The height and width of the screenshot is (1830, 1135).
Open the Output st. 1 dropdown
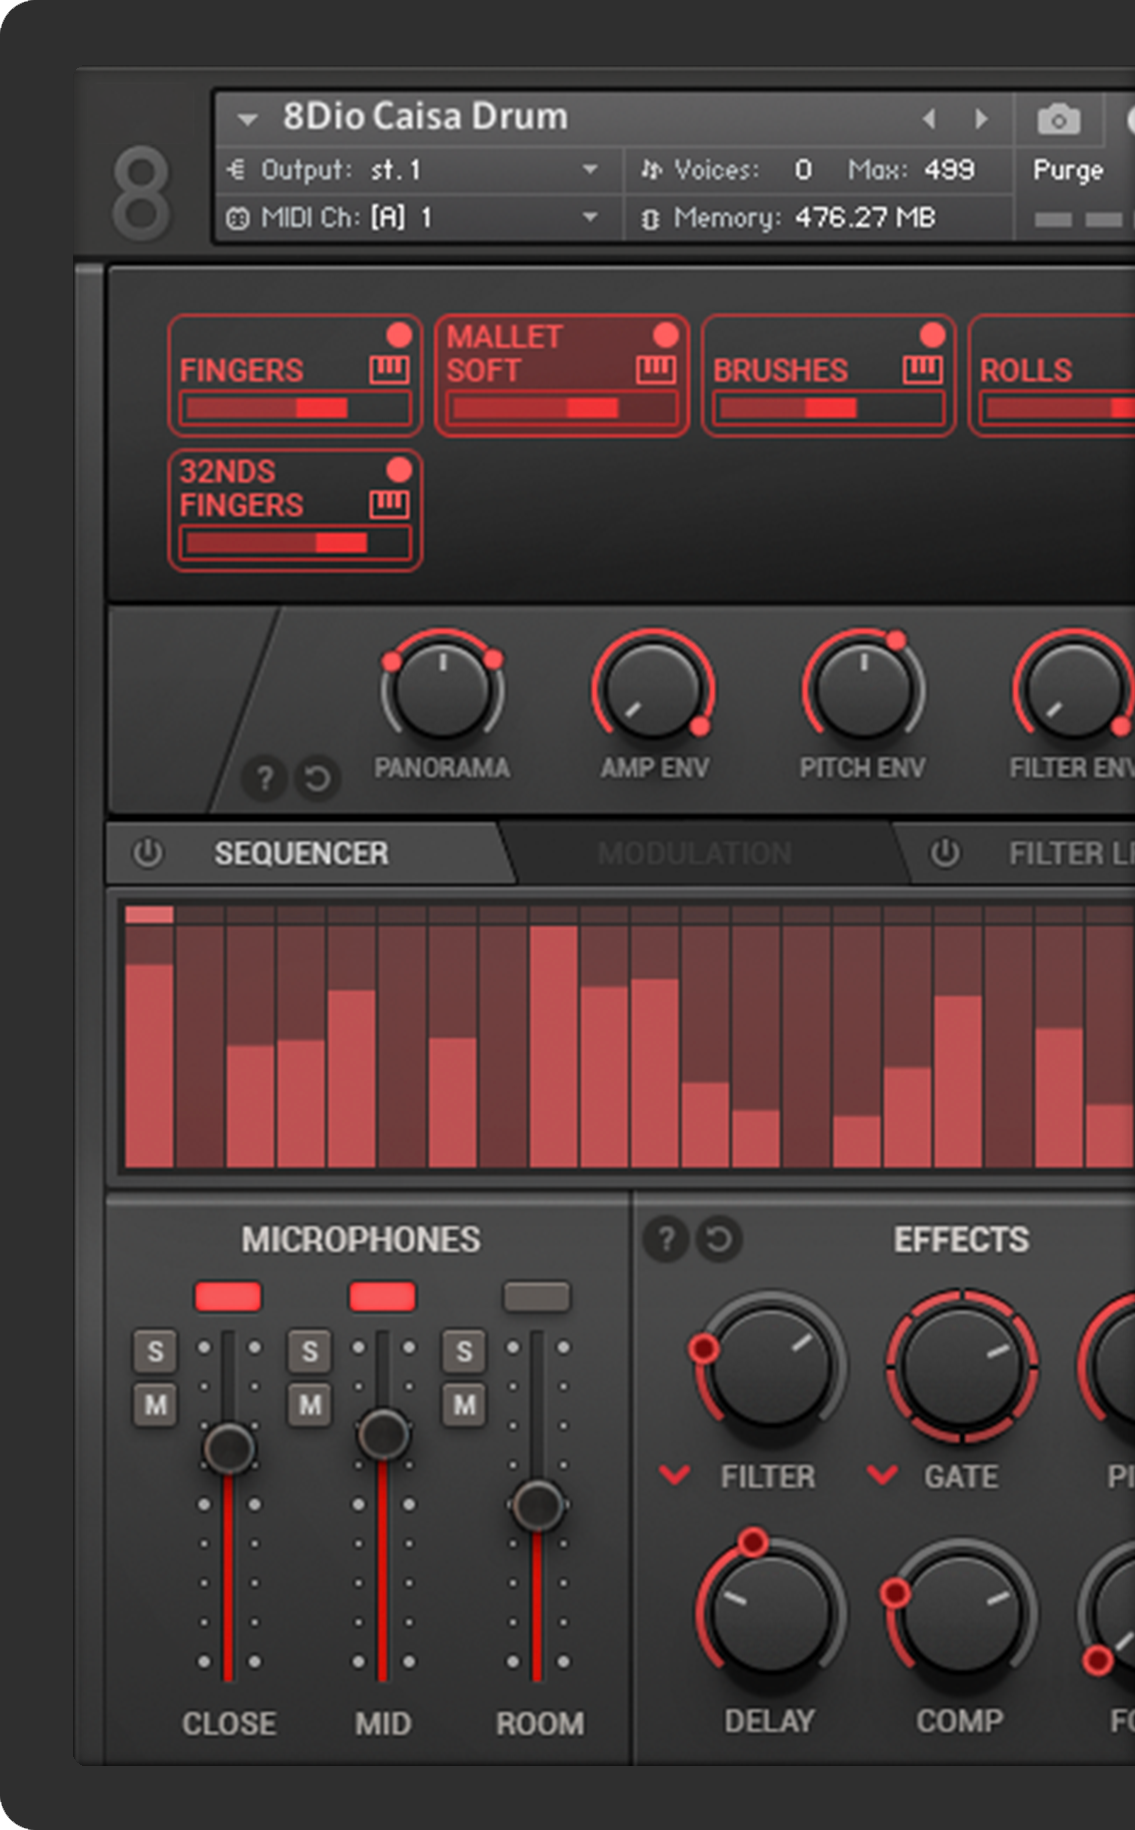[x=590, y=170]
